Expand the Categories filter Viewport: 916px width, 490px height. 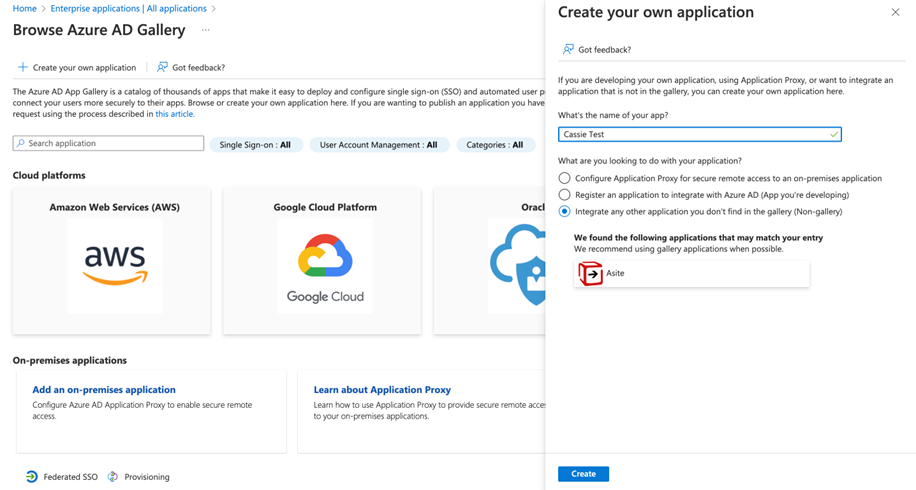coord(494,145)
